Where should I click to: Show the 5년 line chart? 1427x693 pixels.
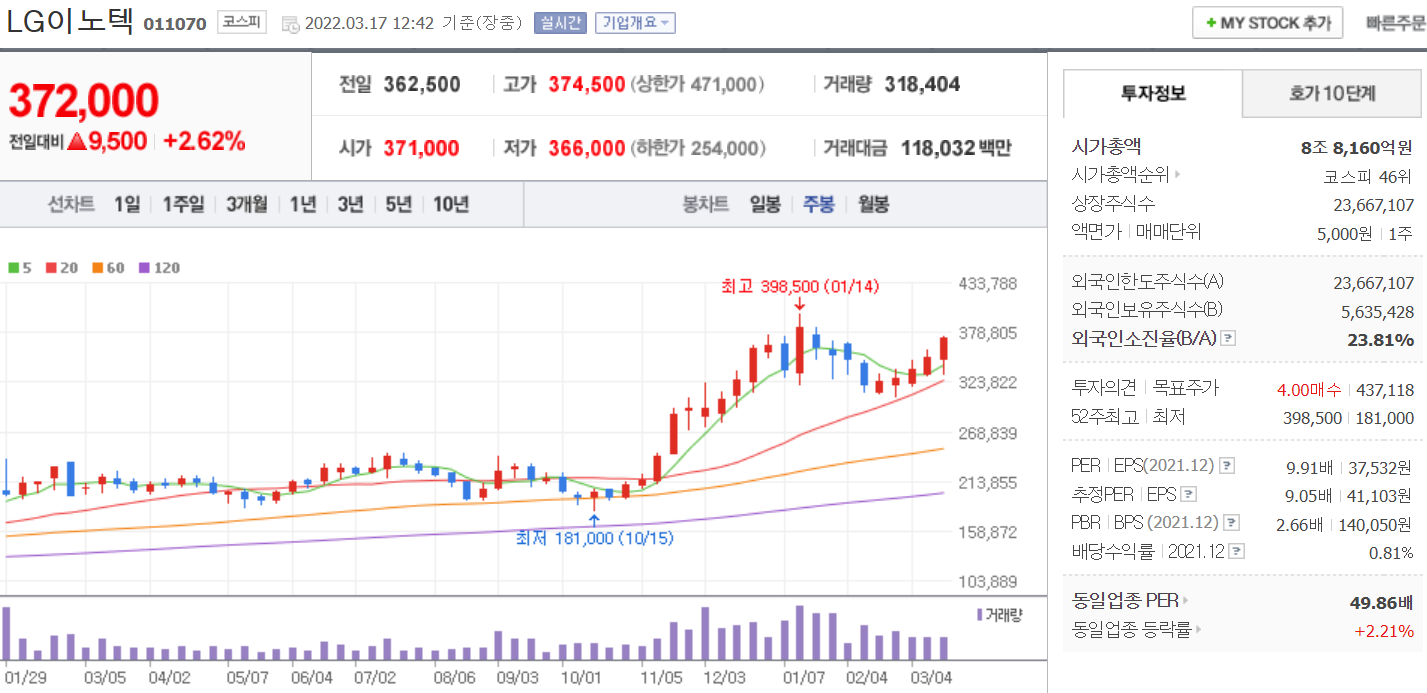[x=398, y=204]
